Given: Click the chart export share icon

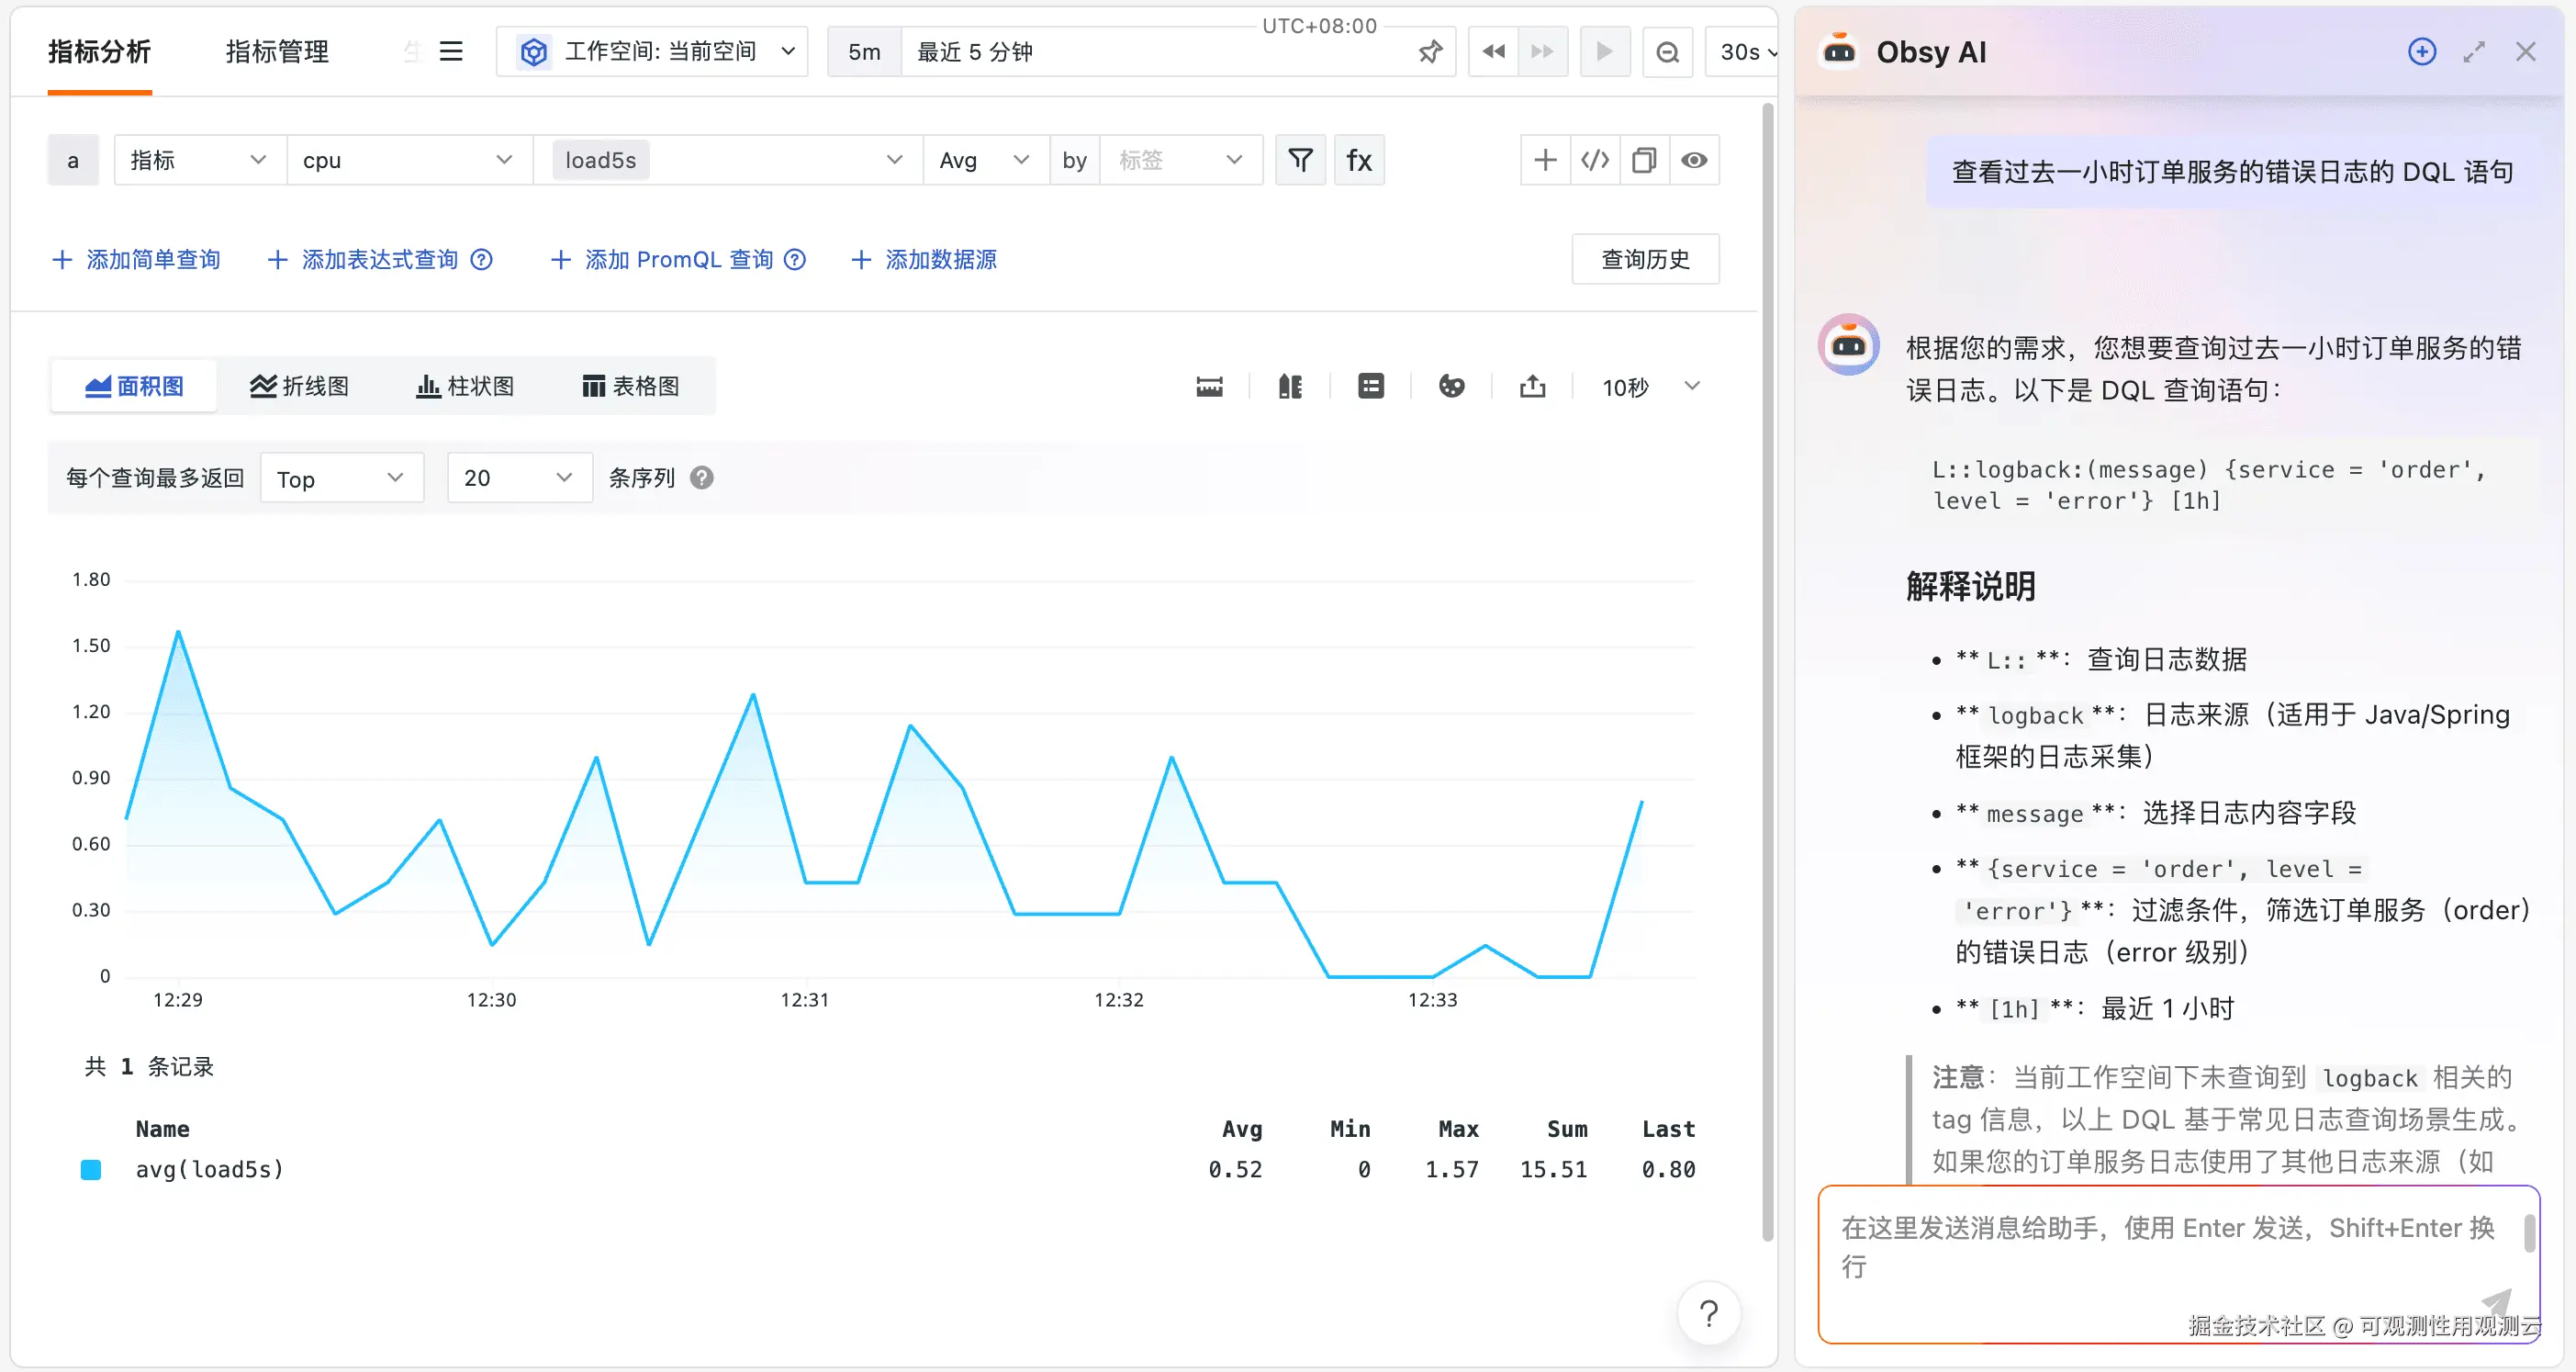Looking at the screenshot, I should tap(1532, 387).
